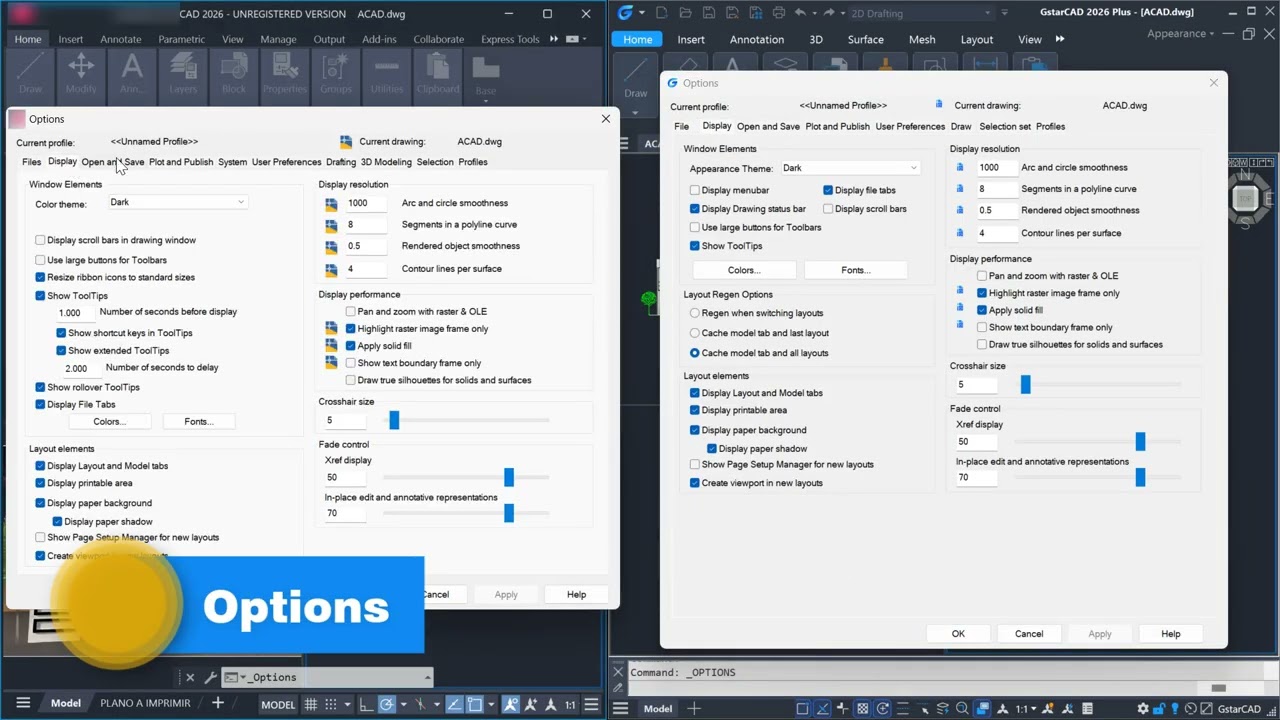This screenshot has height=720, width=1280.
Task: Check Display menubar in GstarCAD Options
Action: [x=695, y=190]
